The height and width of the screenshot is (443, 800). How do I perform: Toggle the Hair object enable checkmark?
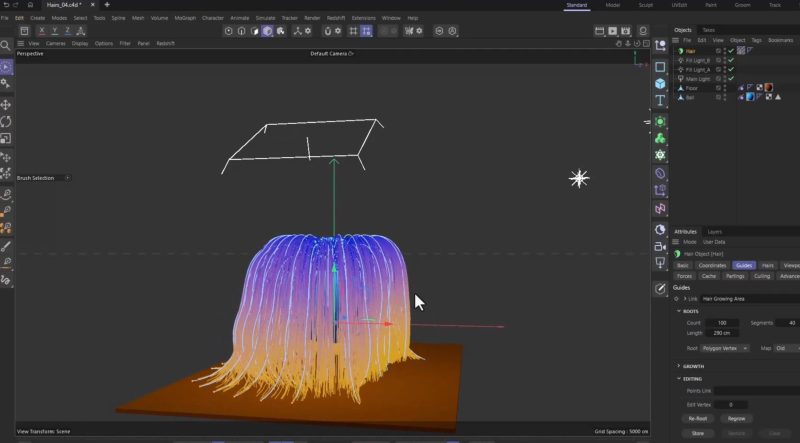click(731, 51)
